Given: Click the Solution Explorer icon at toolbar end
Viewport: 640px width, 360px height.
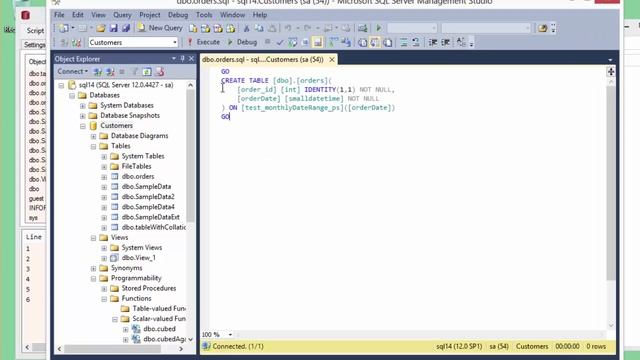Looking at the screenshot, I should (542, 28).
